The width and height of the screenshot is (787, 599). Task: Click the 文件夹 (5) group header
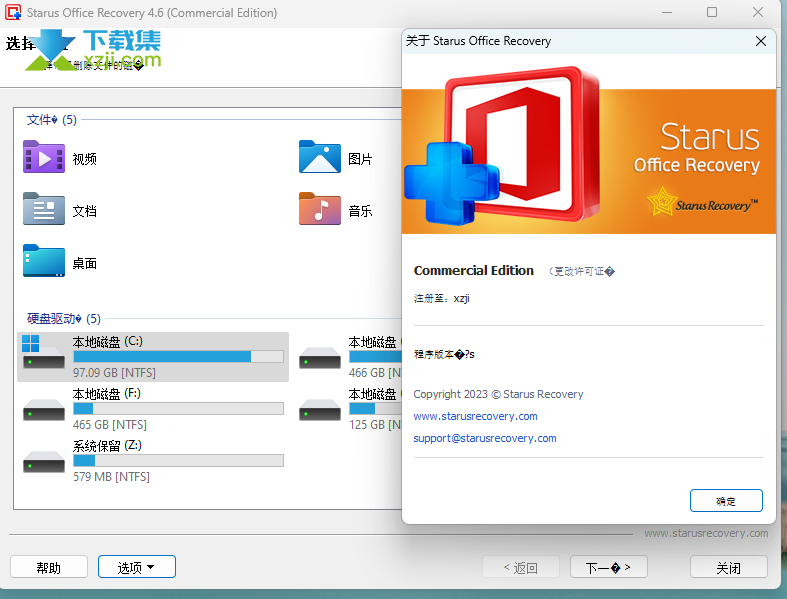pos(52,119)
